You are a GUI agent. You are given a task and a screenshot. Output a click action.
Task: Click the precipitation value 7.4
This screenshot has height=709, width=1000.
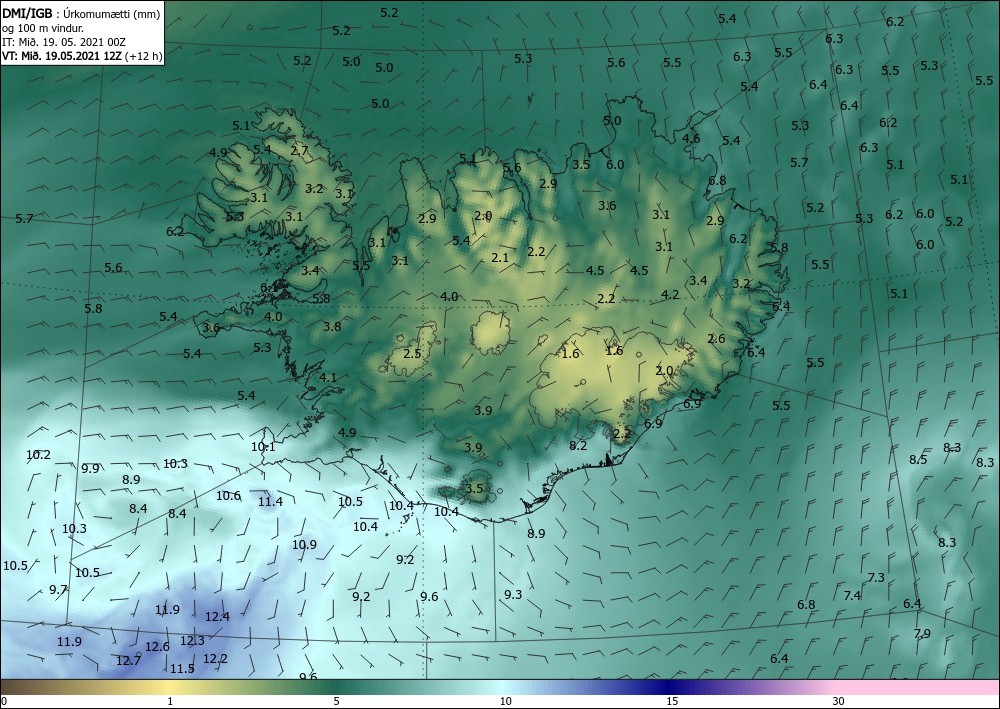click(x=852, y=596)
